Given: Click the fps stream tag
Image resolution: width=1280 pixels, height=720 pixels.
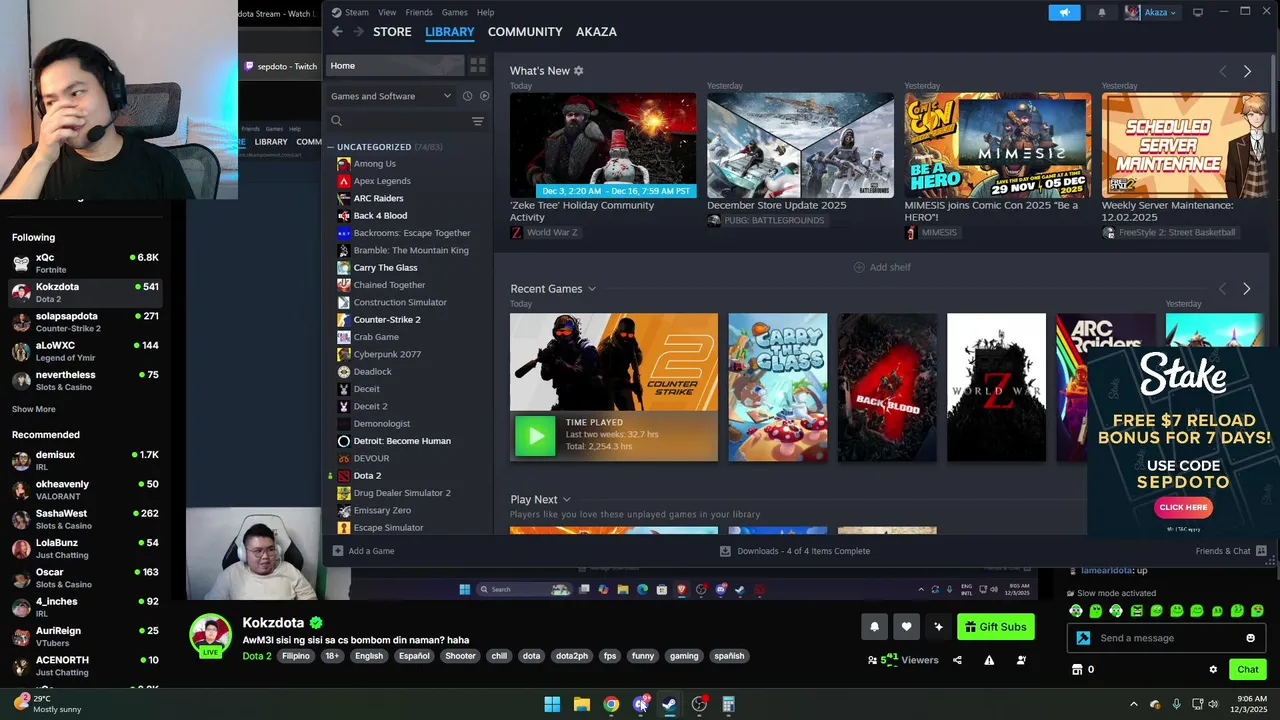Looking at the screenshot, I should pyautogui.click(x=610, y=656).
